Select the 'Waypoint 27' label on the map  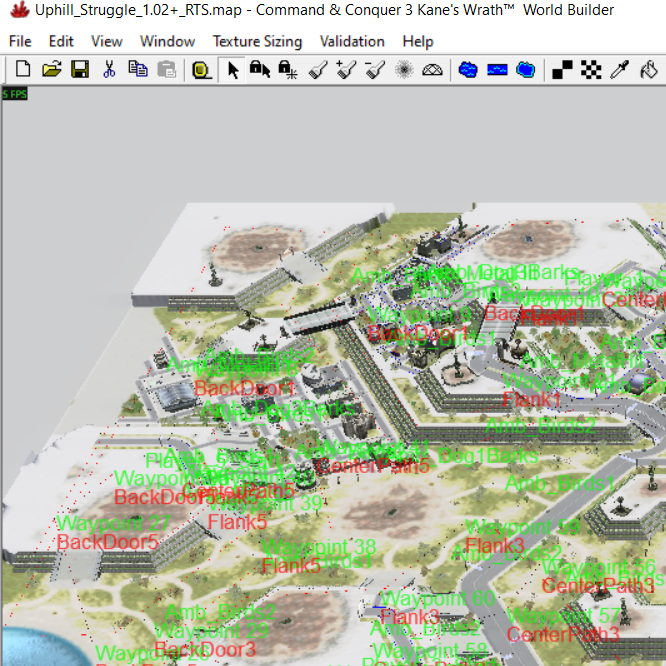[113, 523]
